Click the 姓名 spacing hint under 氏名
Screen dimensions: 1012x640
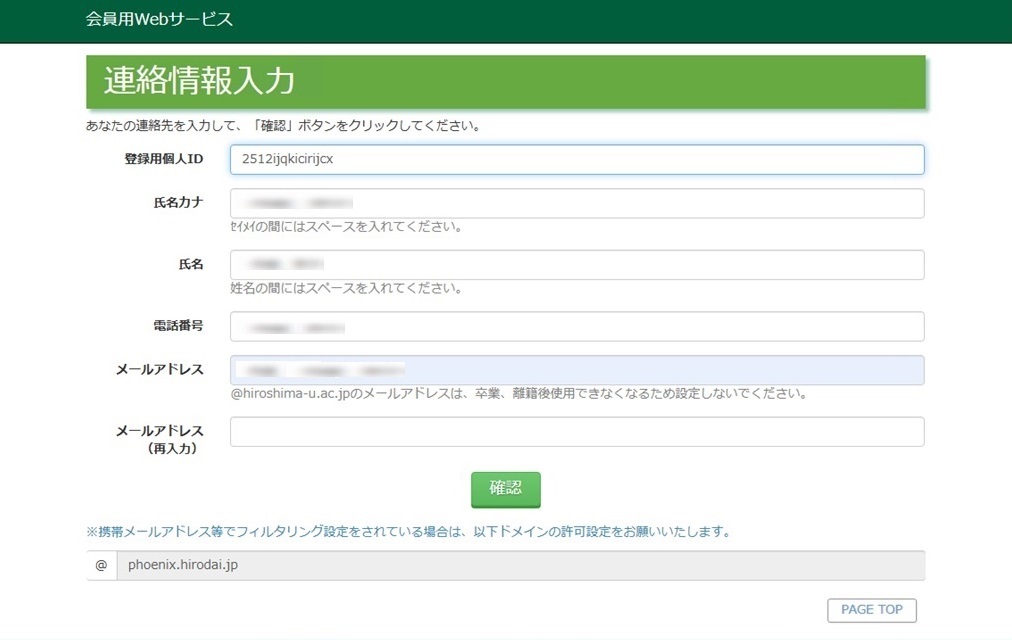[346, 288]
